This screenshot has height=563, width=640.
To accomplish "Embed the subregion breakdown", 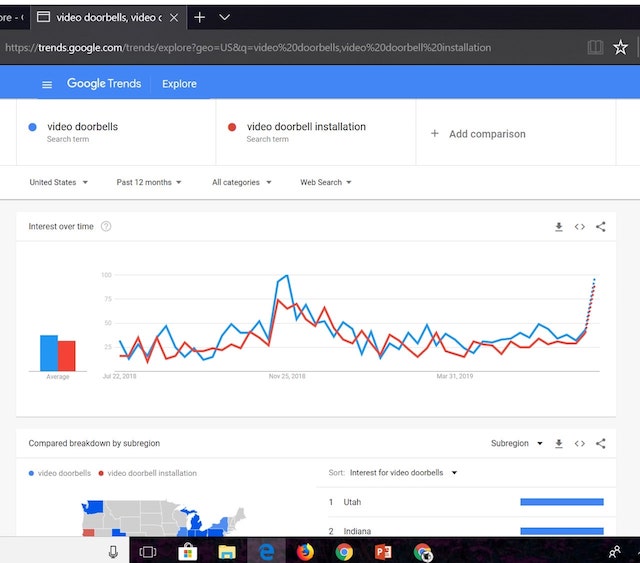I will point(580,443).
